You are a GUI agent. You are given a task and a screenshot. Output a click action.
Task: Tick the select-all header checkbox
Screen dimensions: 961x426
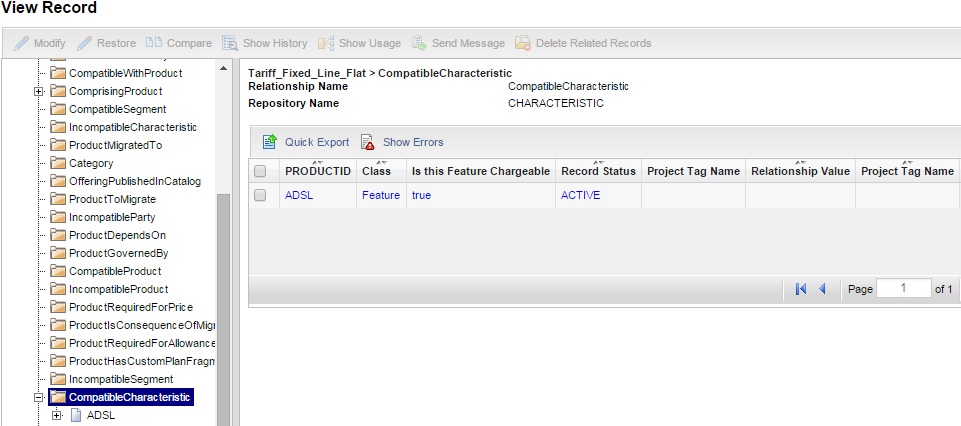[260, 172]
